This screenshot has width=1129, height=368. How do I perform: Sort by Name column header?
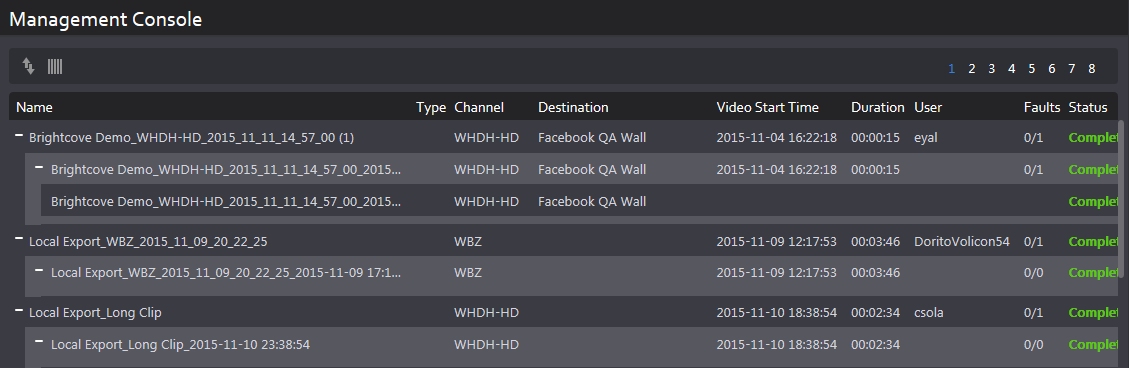click(35, 107)
